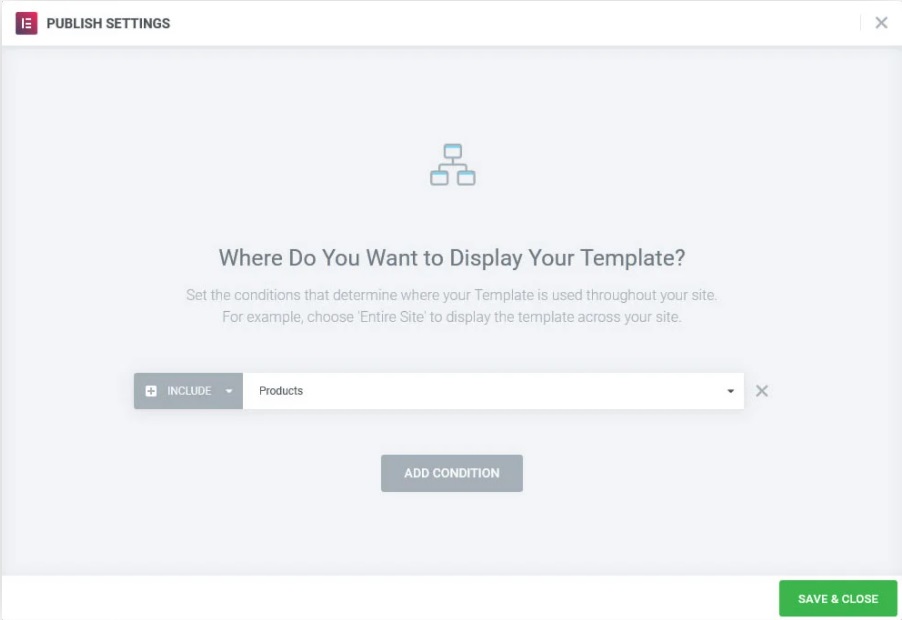
Task: Click the top box of hierarchy icon
Action: click(453, 151)
